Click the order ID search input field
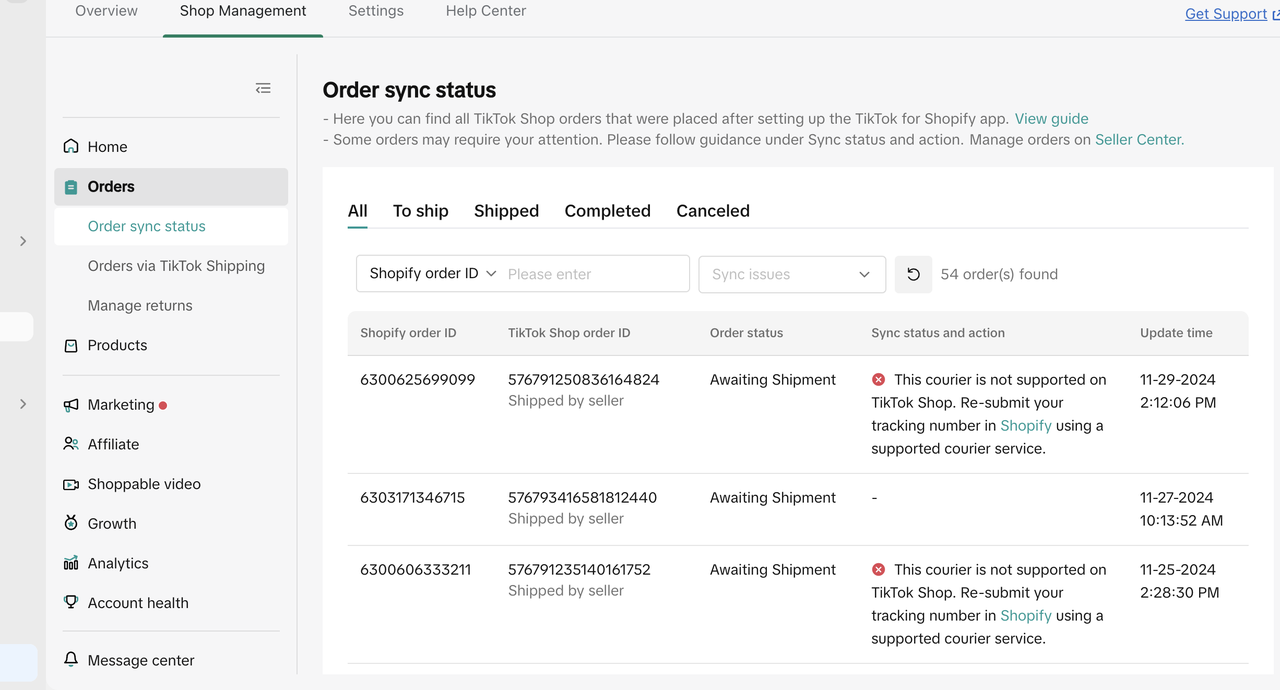The height and width of the screenshot is (690, 1280). (x=594, y=274)
